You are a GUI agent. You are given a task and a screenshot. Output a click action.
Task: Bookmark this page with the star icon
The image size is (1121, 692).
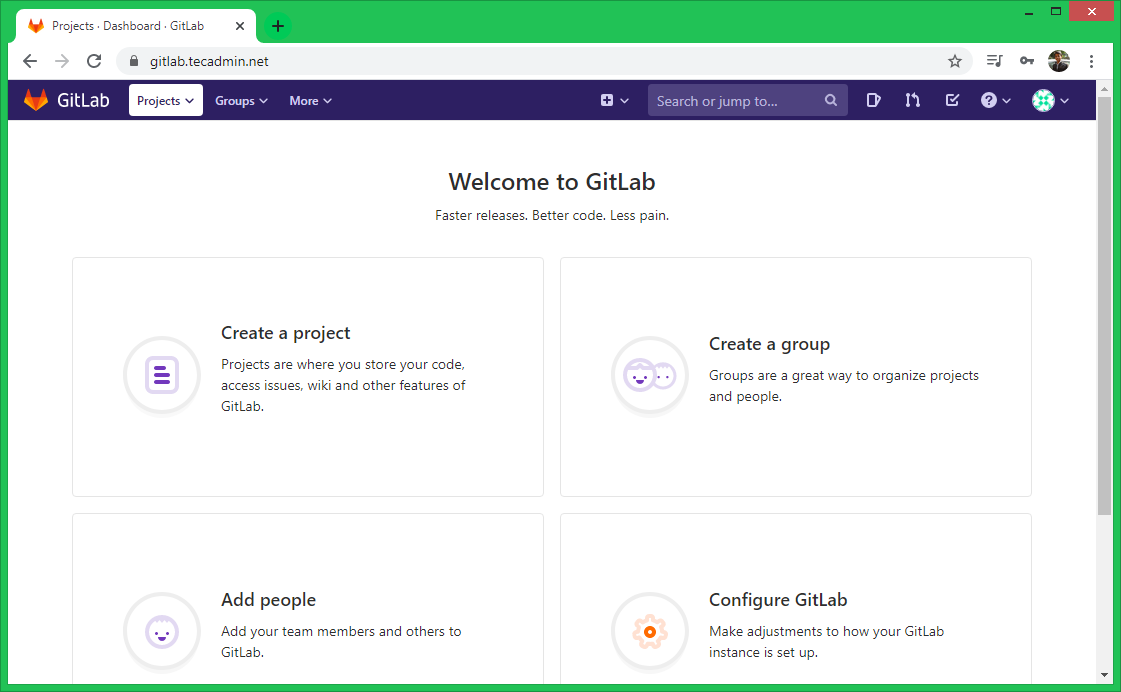pos(954,61)
